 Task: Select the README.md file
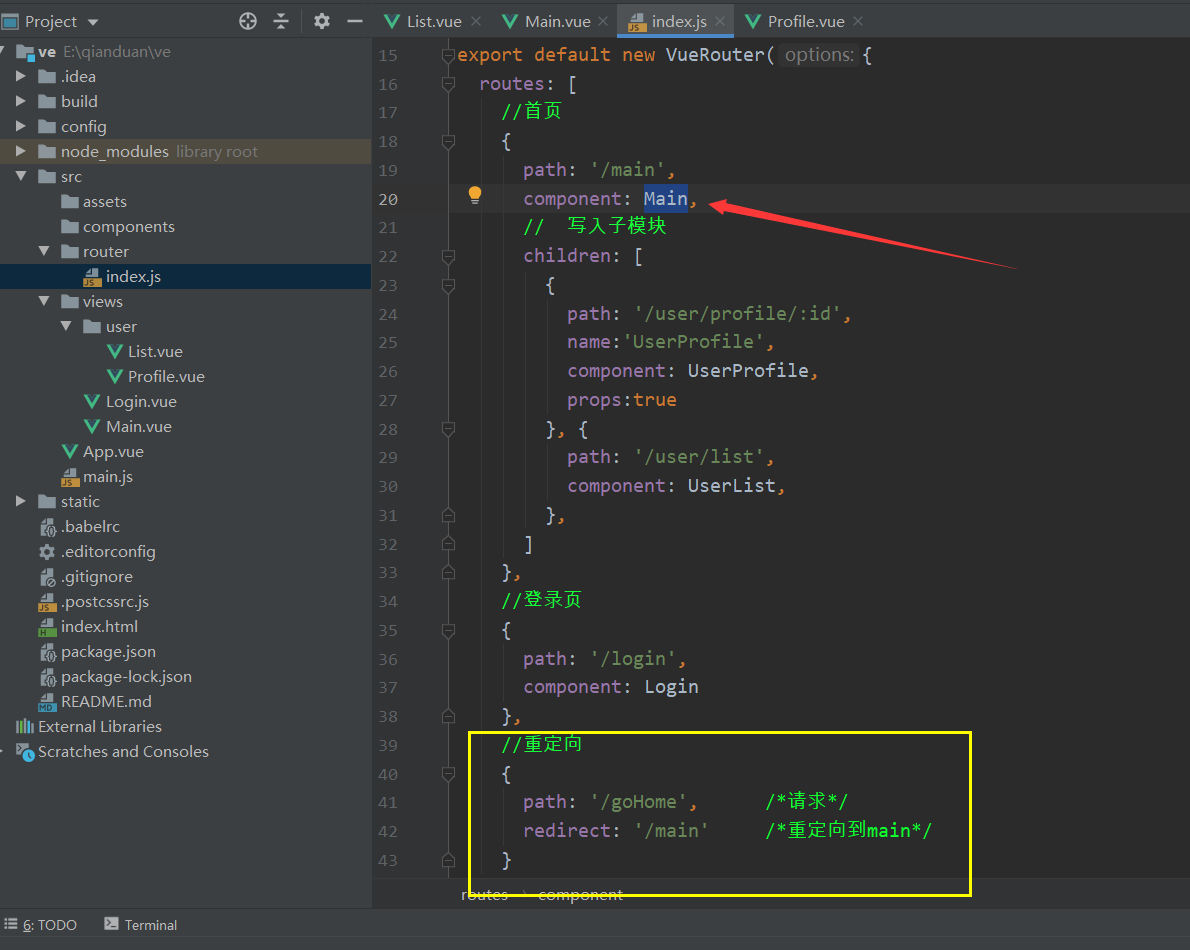[x=95, y=702]
